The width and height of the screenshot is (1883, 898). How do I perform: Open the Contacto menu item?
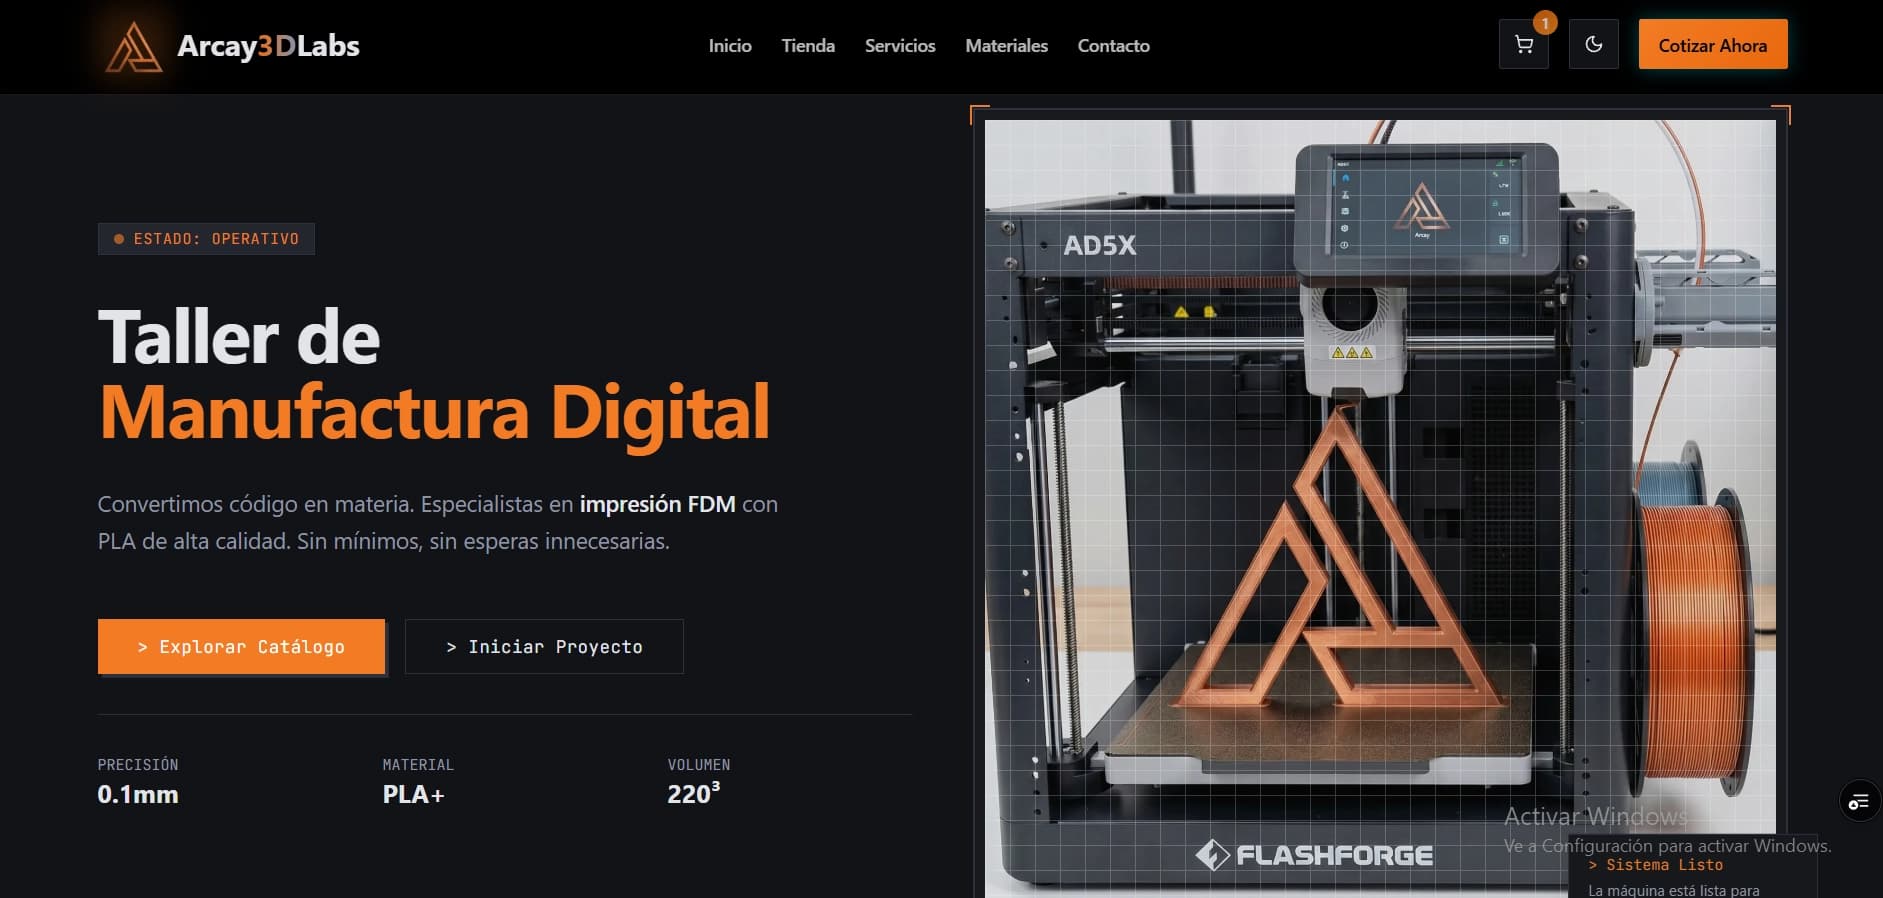[1113, 46]
